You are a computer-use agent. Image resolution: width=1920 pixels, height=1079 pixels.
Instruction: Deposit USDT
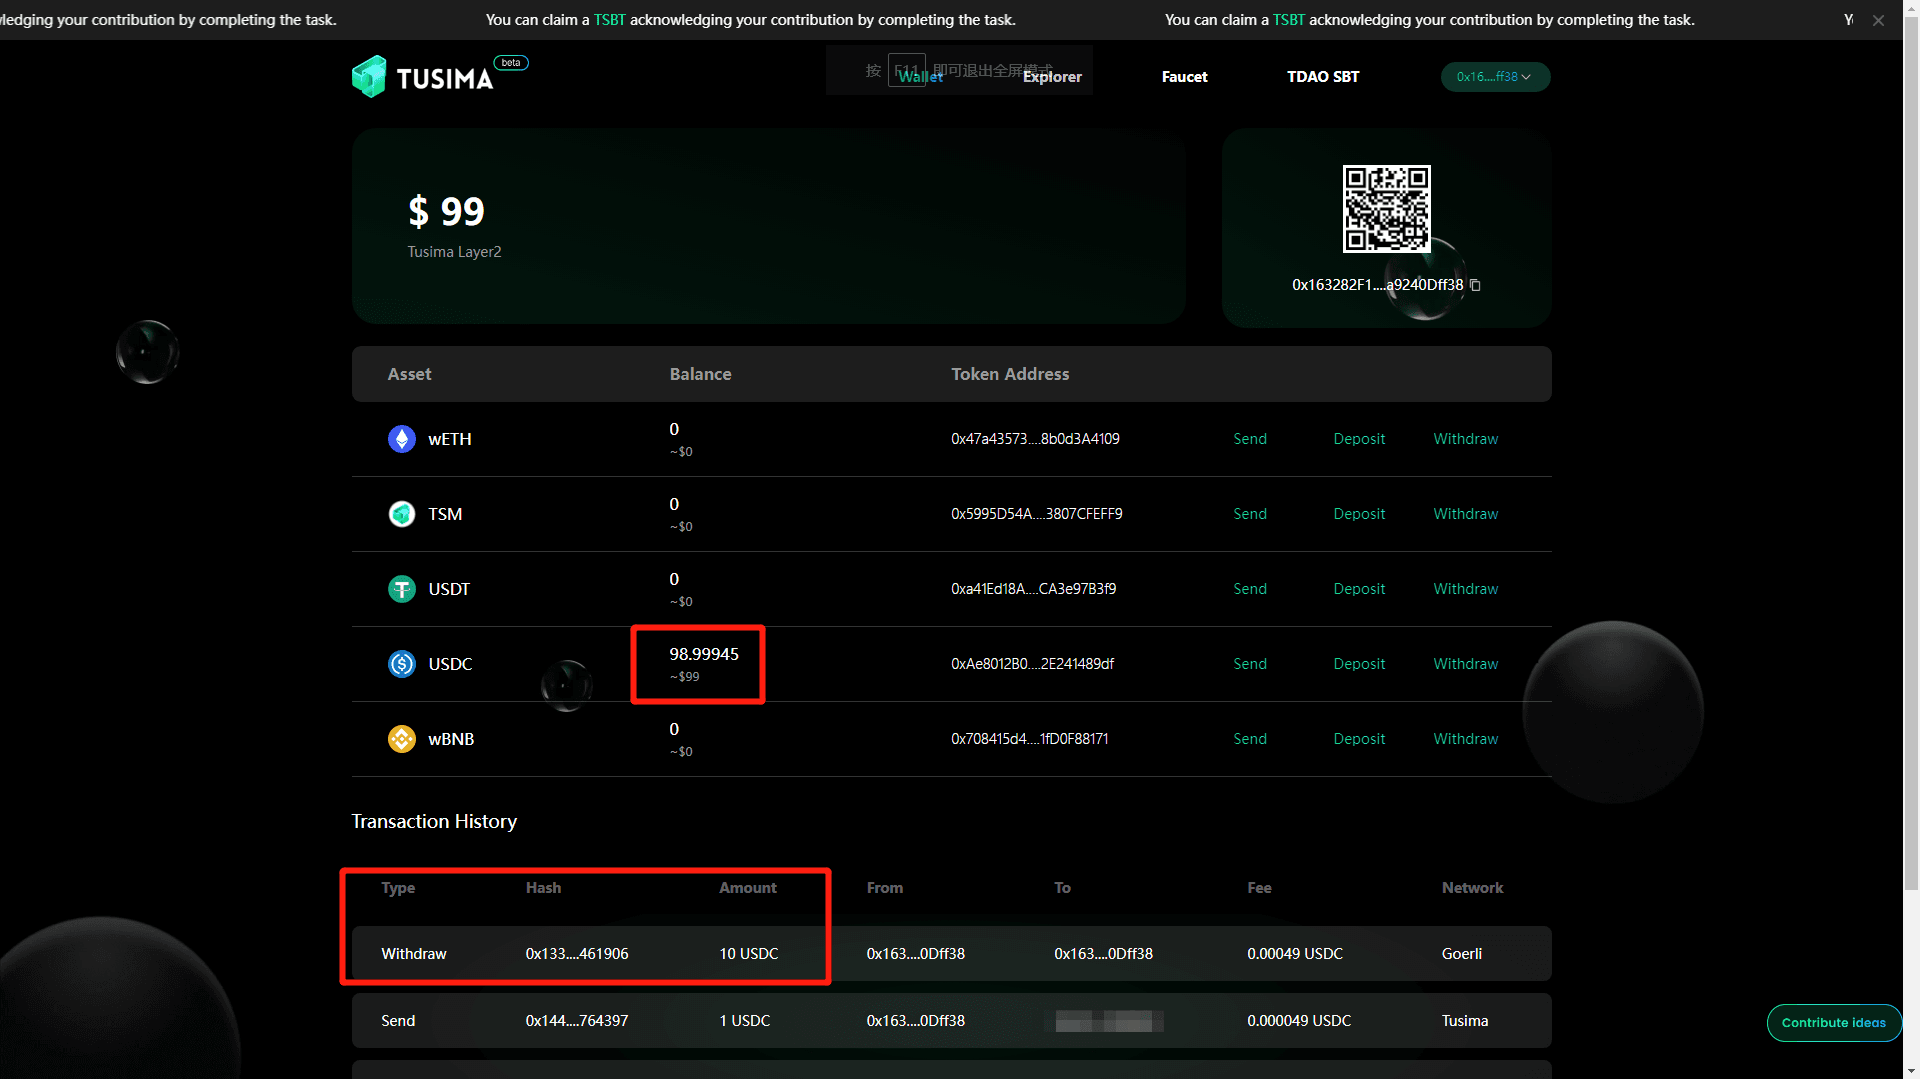point(1359,589)
